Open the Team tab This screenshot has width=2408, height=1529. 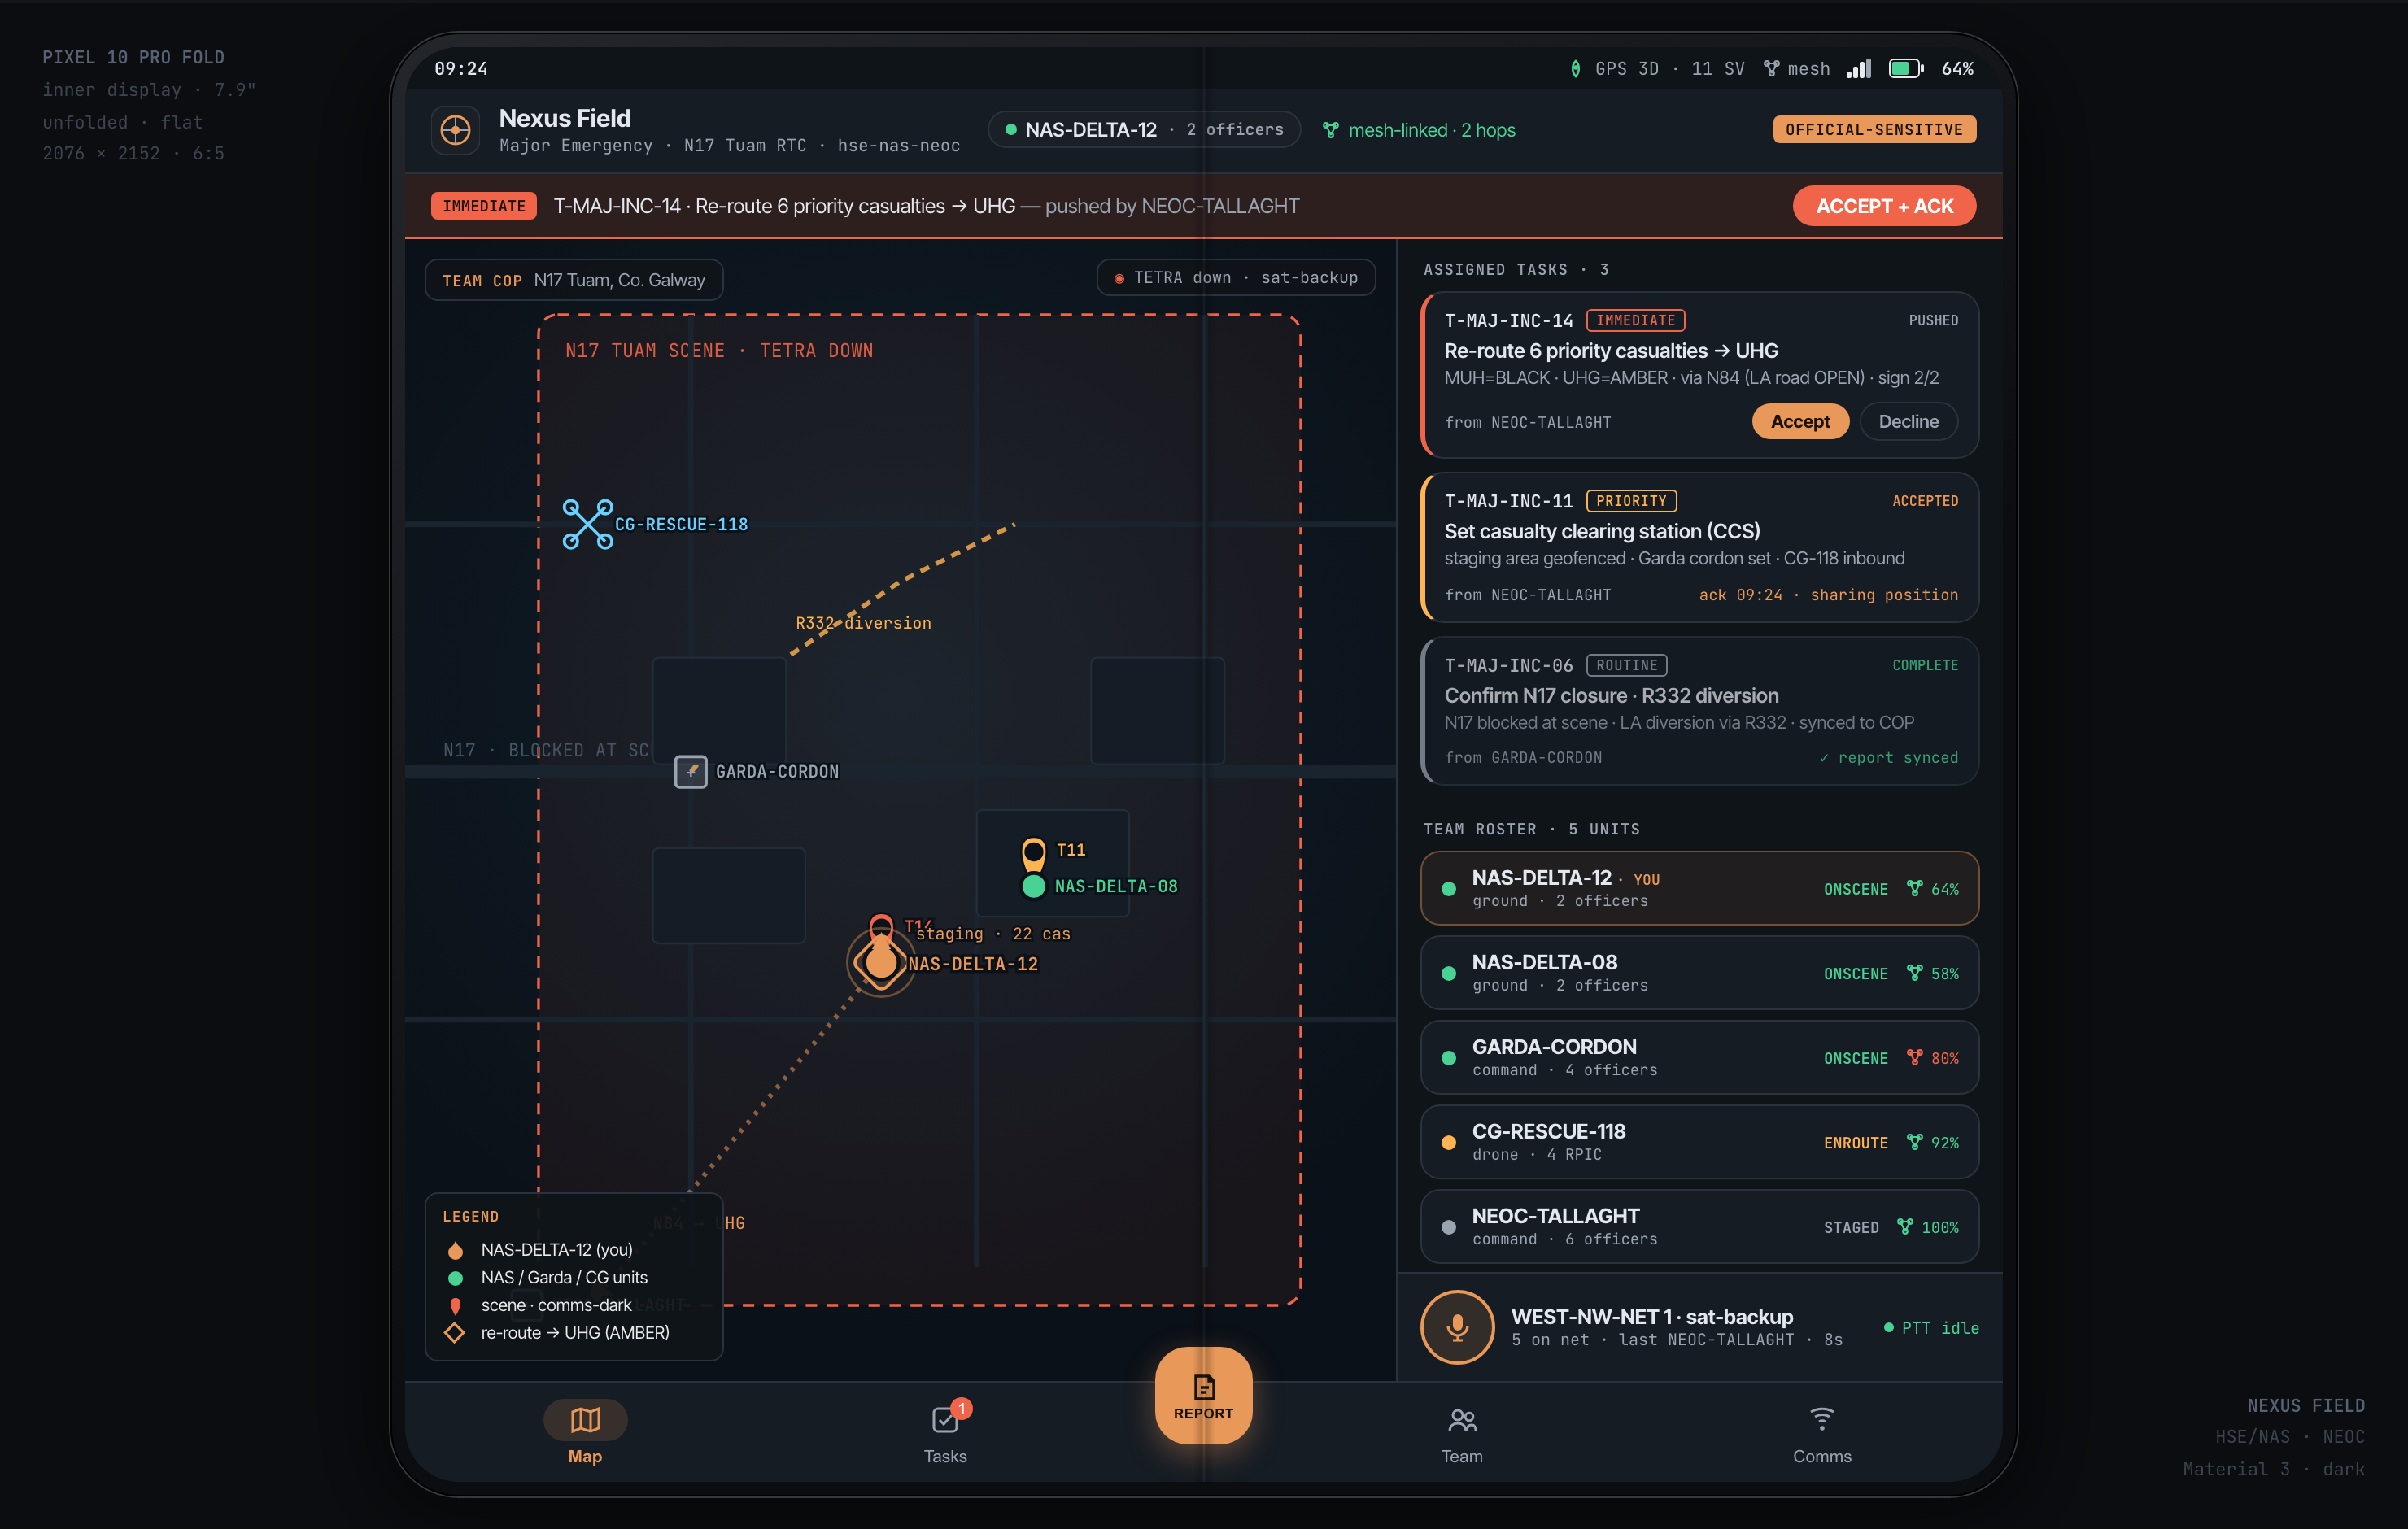coord(1461,1433)
